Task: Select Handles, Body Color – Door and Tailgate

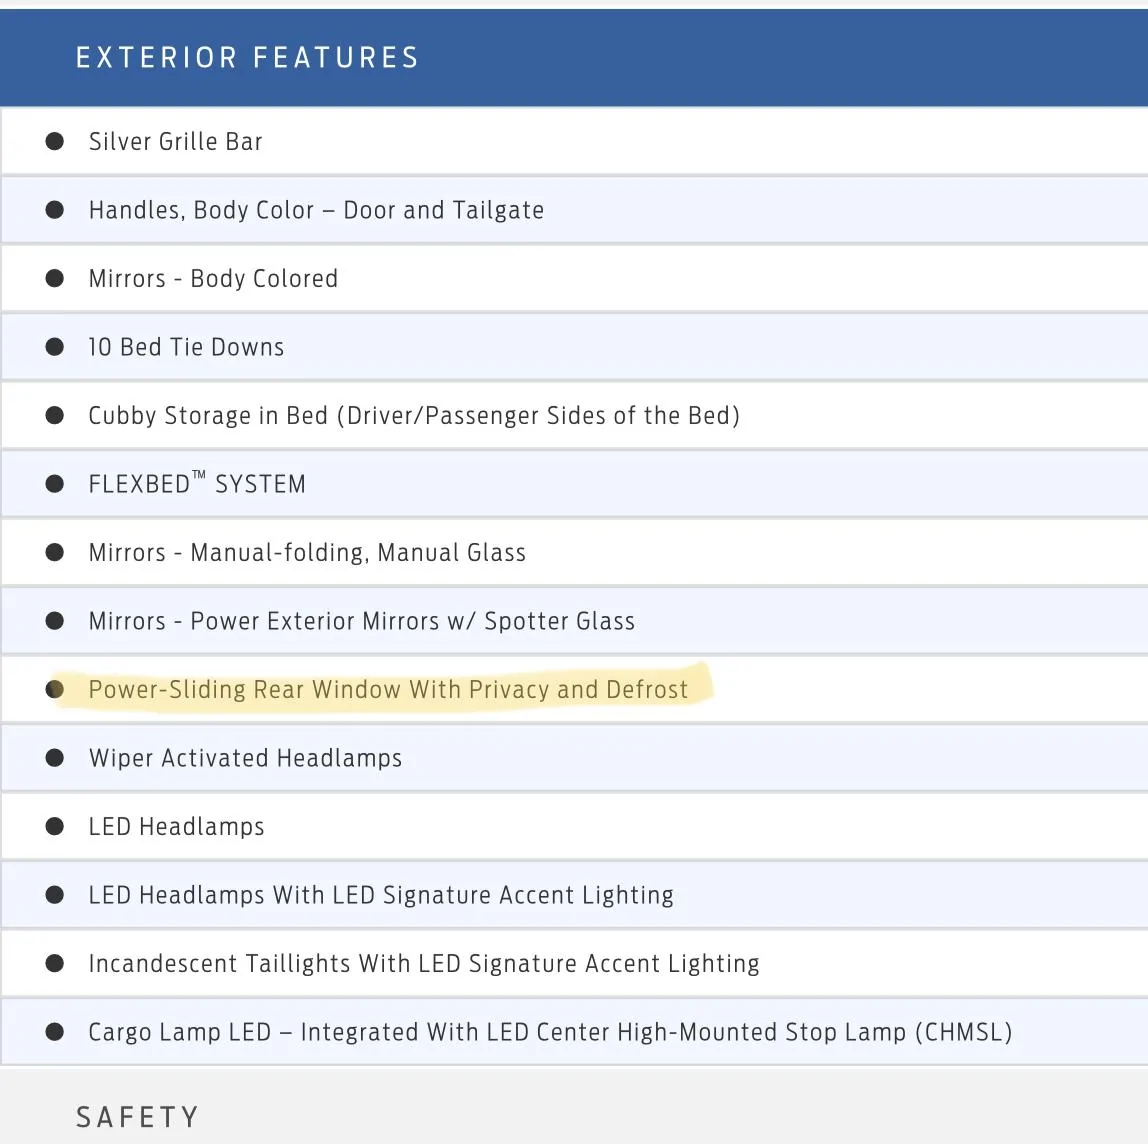Action: tap(316, 210)
